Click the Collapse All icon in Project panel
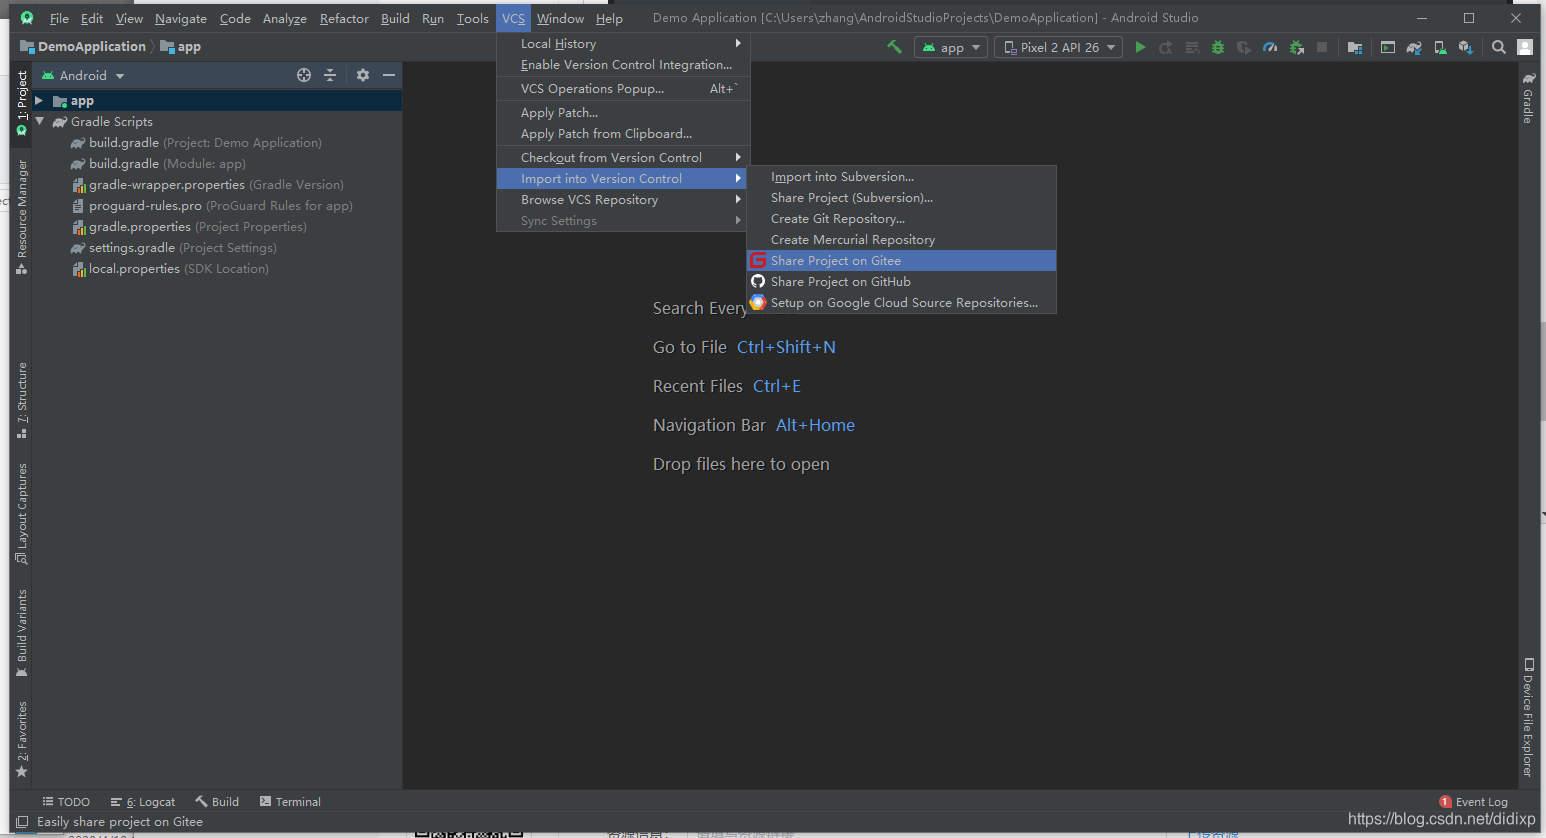The width and height of the screenshot is (1546, 838). 330,75
